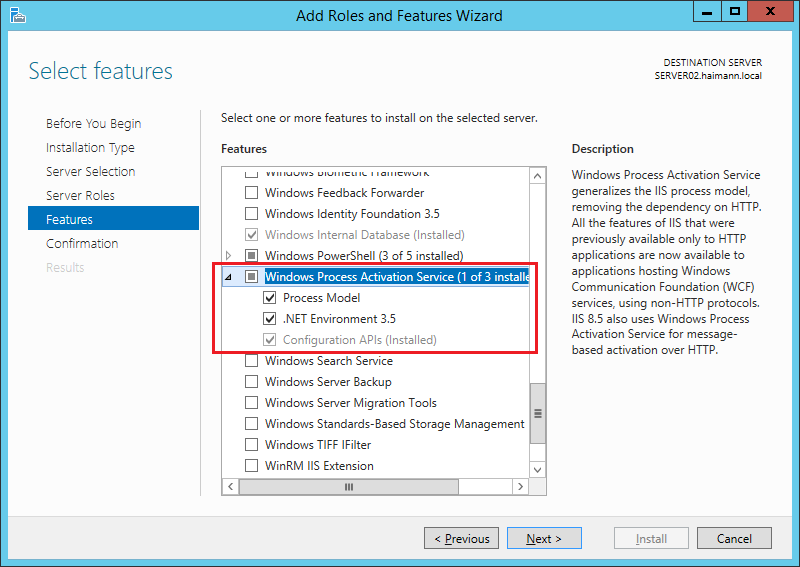Uncheck the Process Model checkbox

(269, 298)
